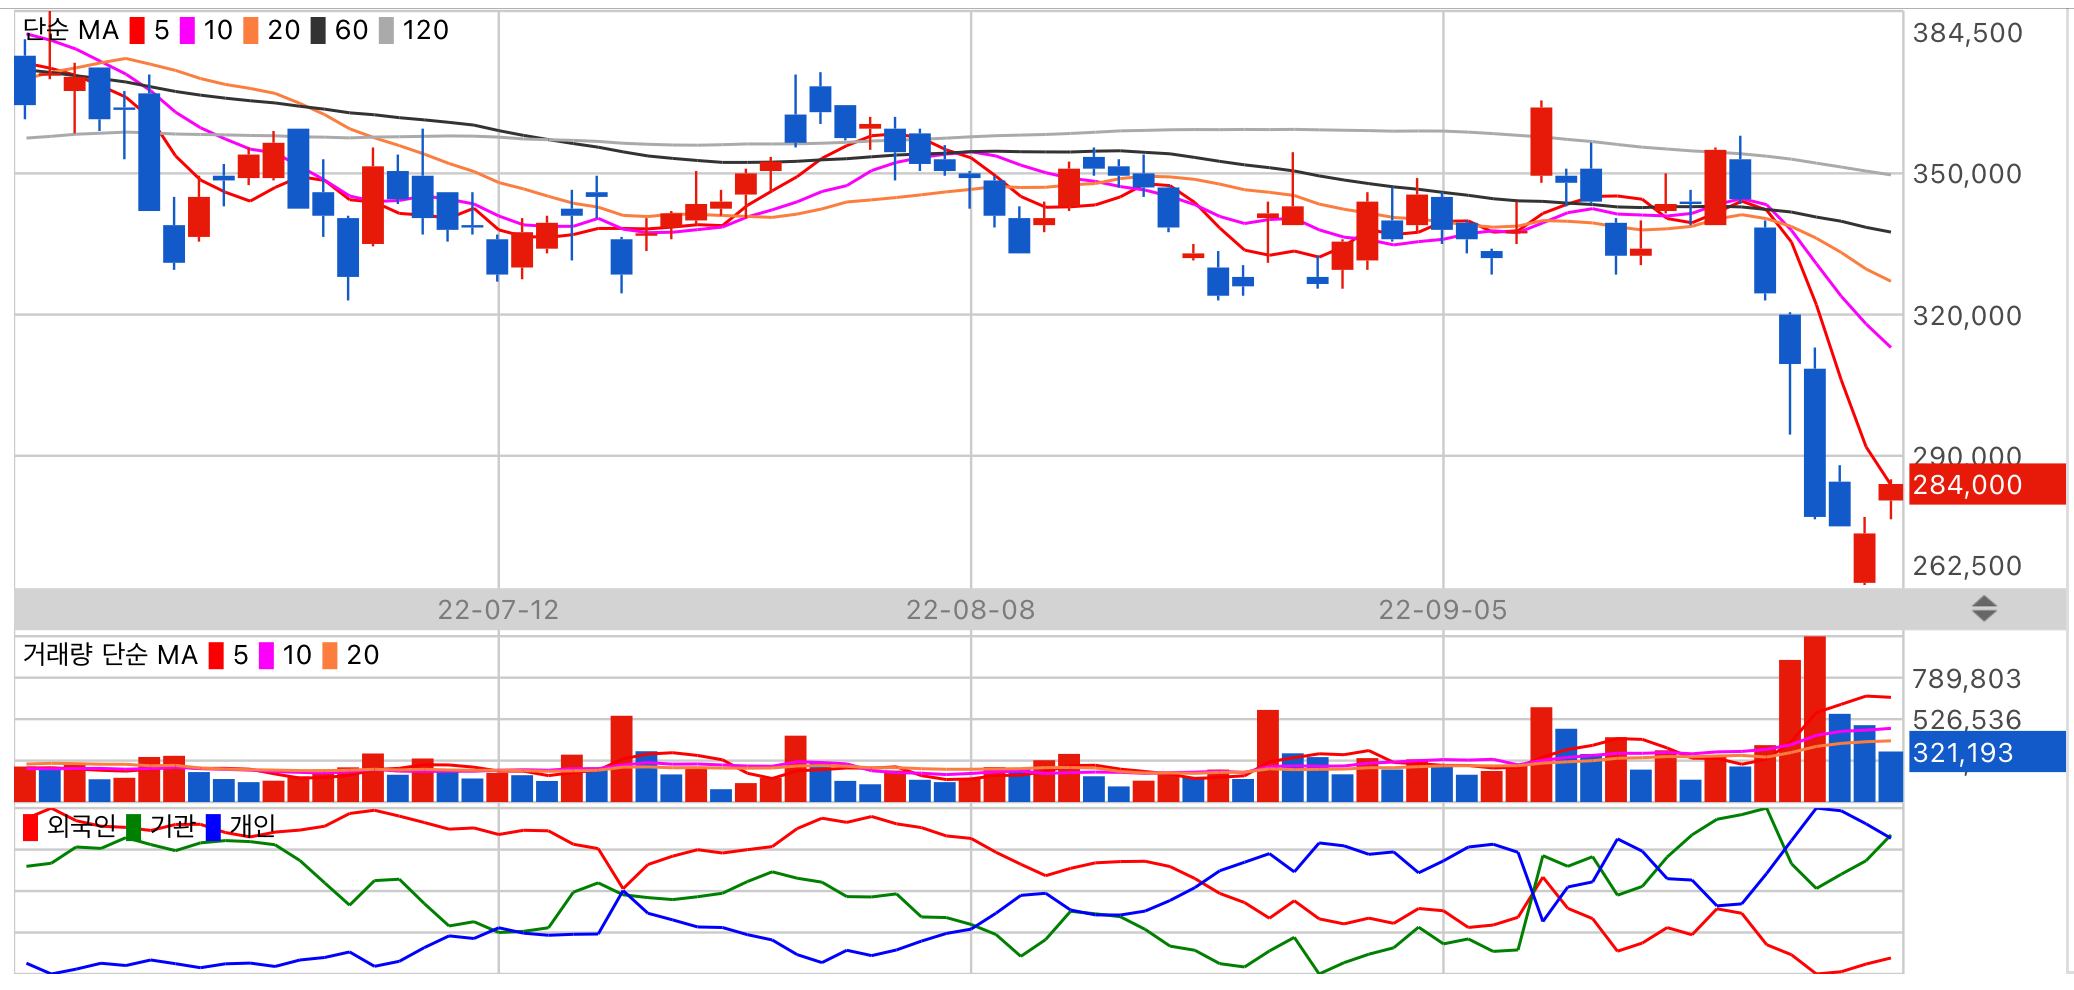
Task: Click the 789,803 volume axis label
Action: [x=1967, y=679]
